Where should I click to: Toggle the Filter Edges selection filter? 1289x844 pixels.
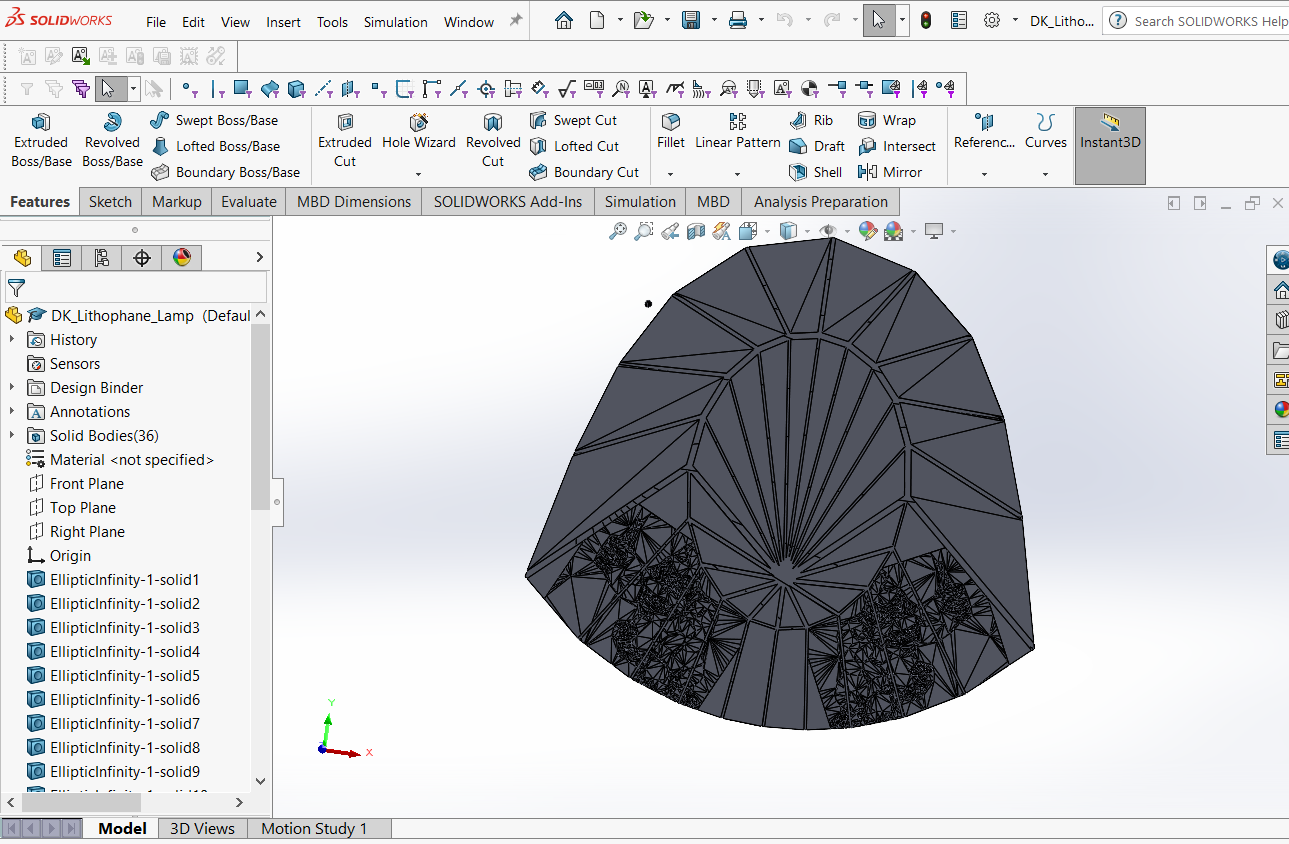(215, 89)
